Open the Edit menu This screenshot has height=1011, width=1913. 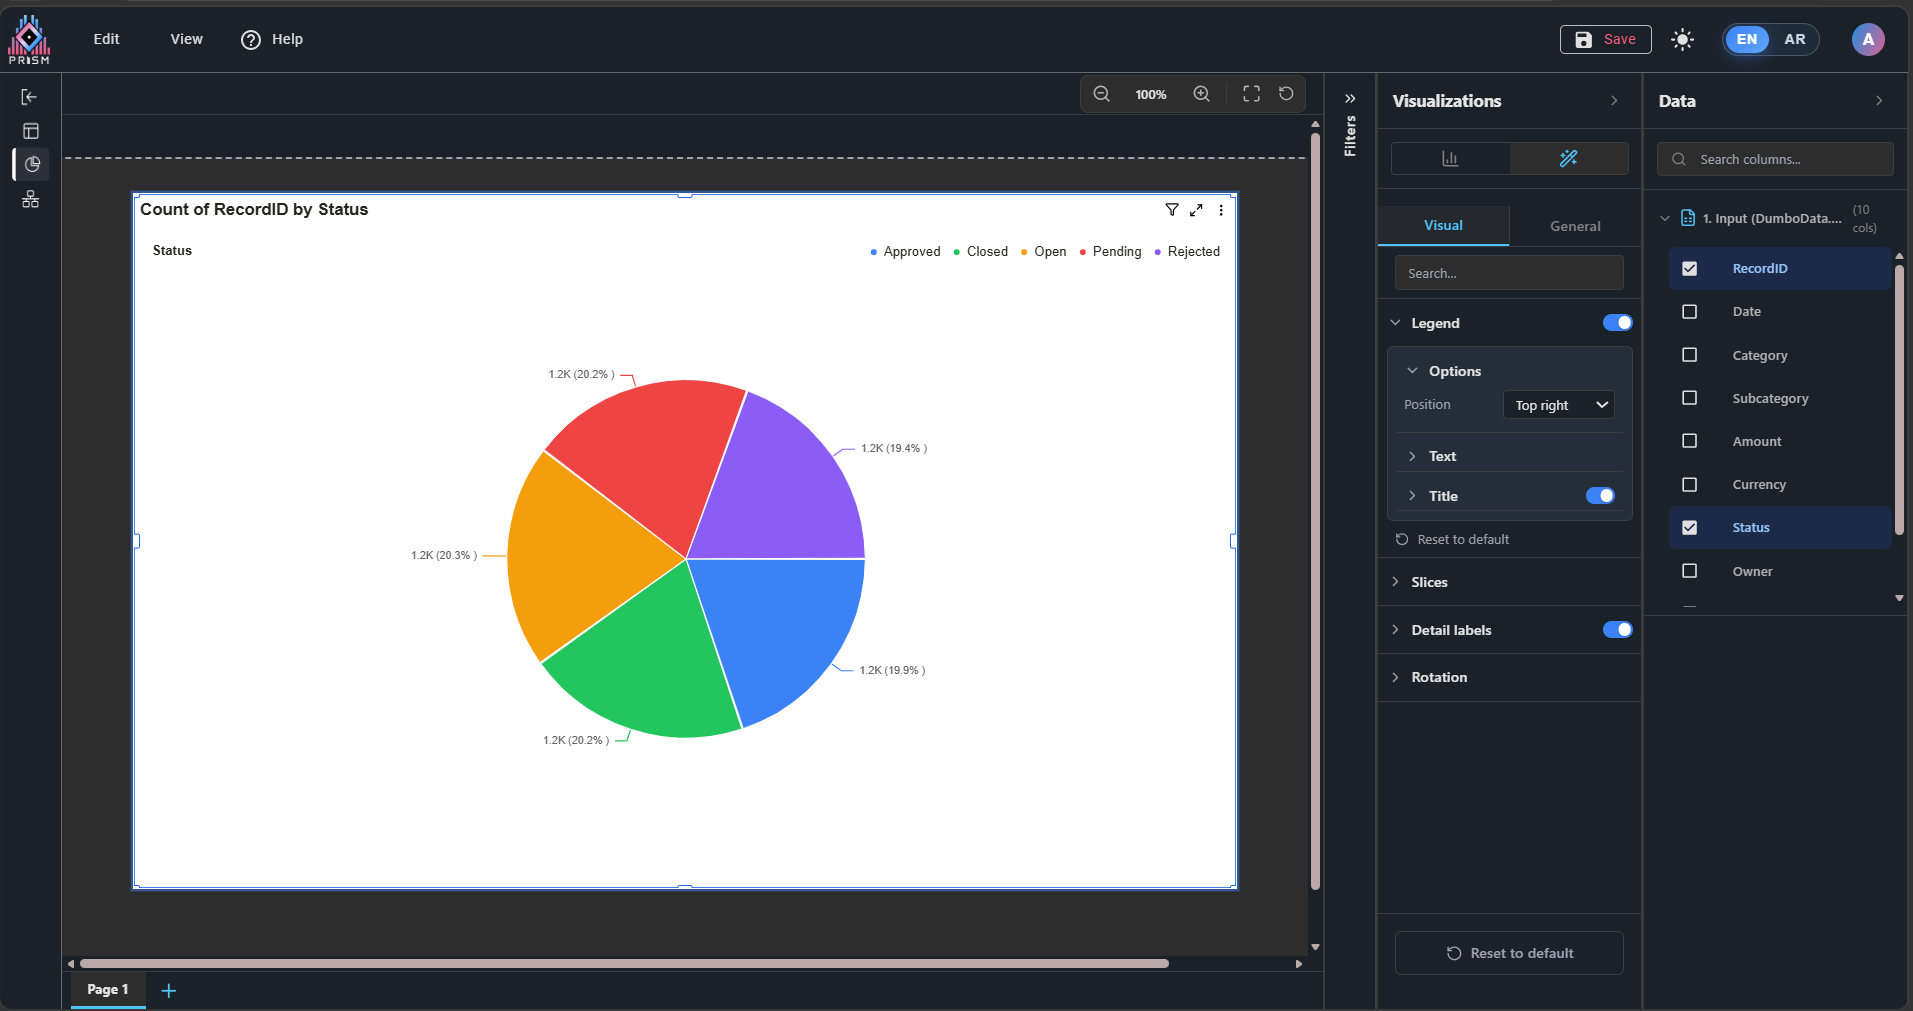(x=106, y=39)
